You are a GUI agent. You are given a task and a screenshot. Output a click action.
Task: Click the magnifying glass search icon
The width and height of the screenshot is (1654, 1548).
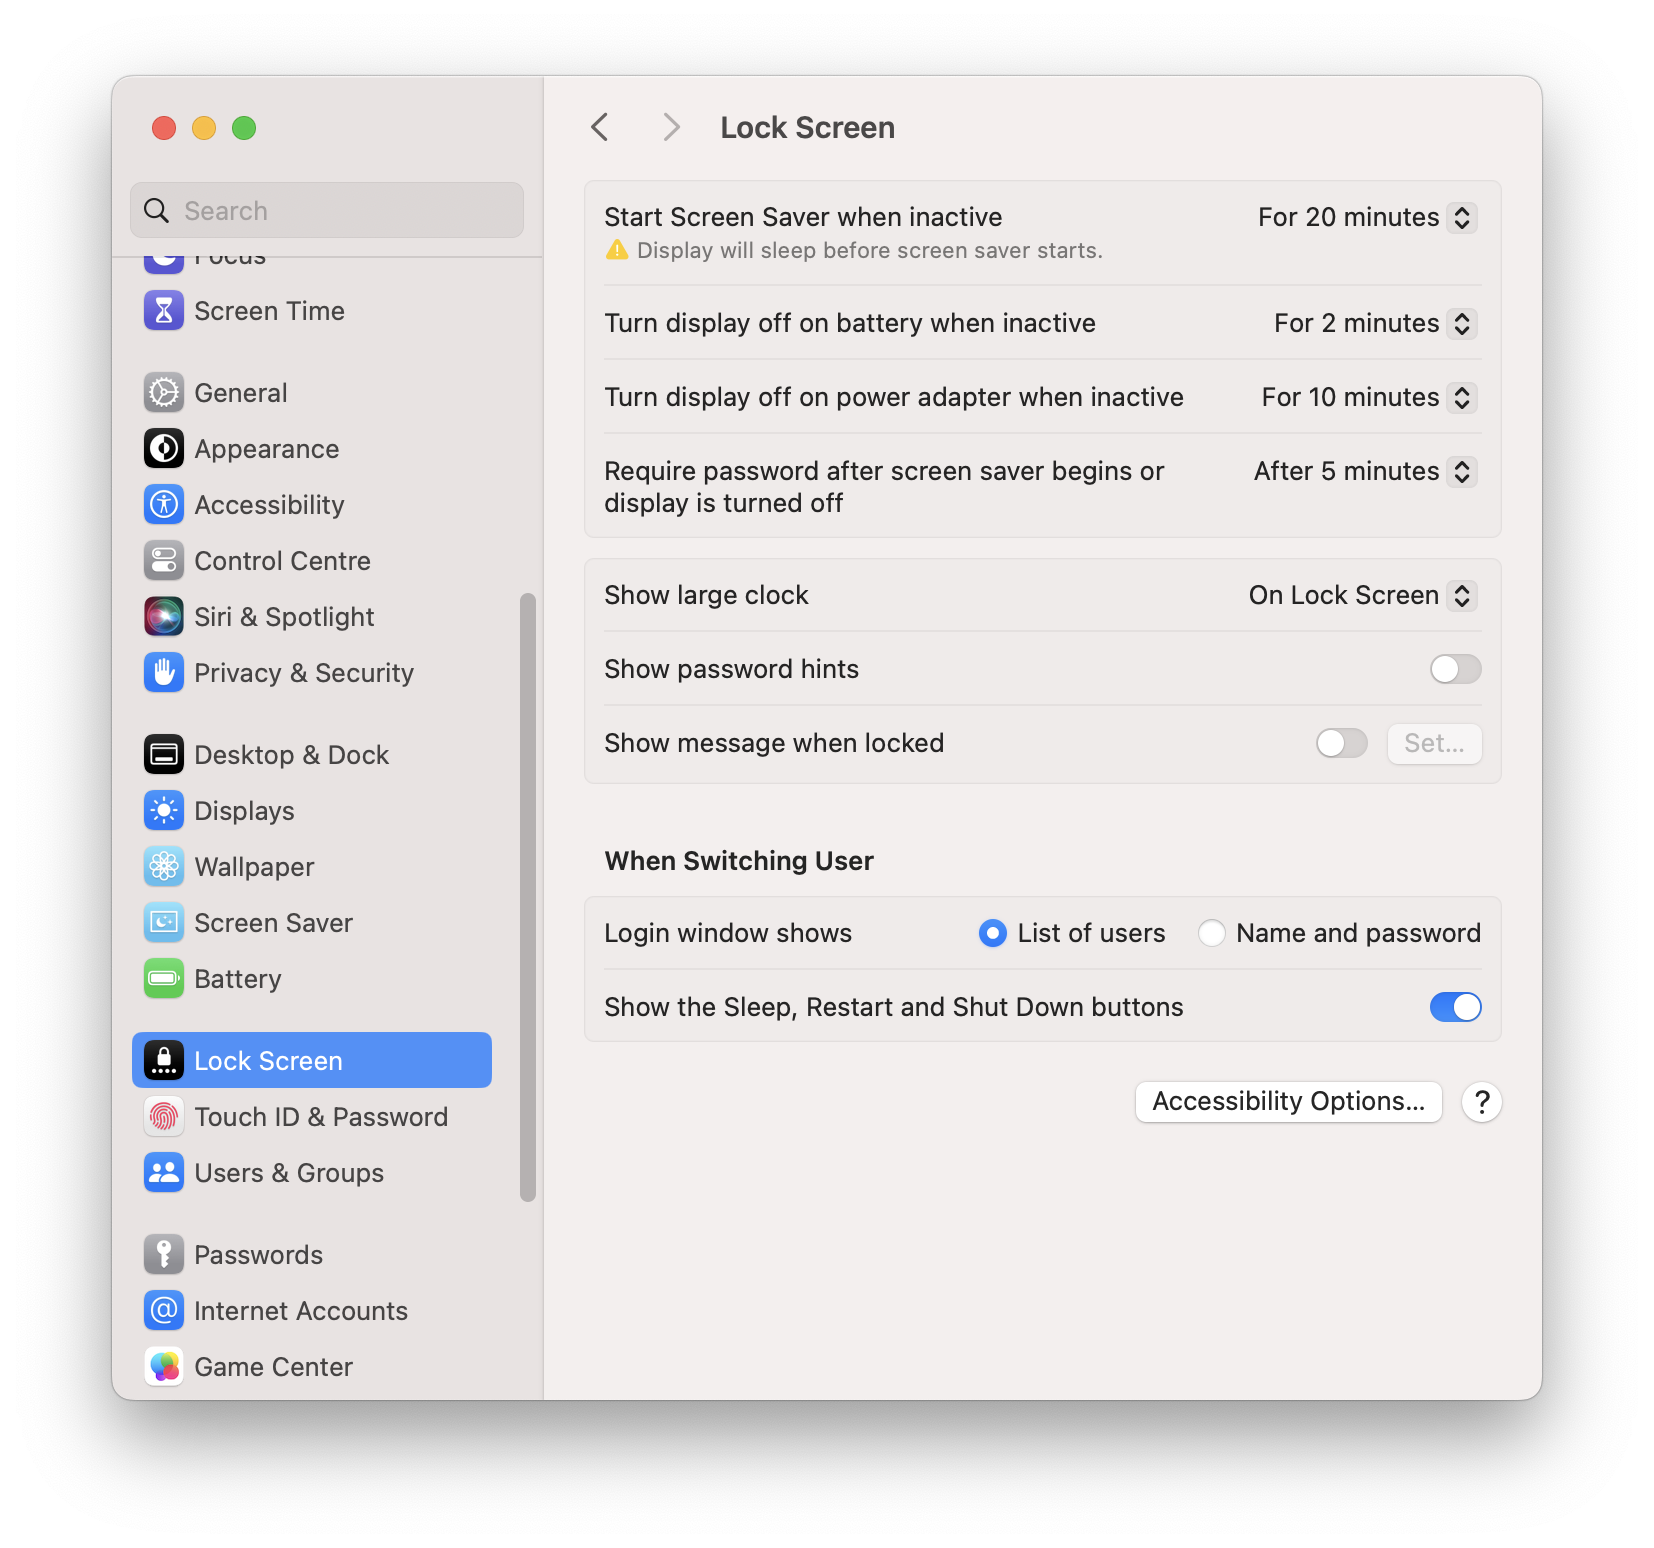pyautogui.click(x=157, y=211)
